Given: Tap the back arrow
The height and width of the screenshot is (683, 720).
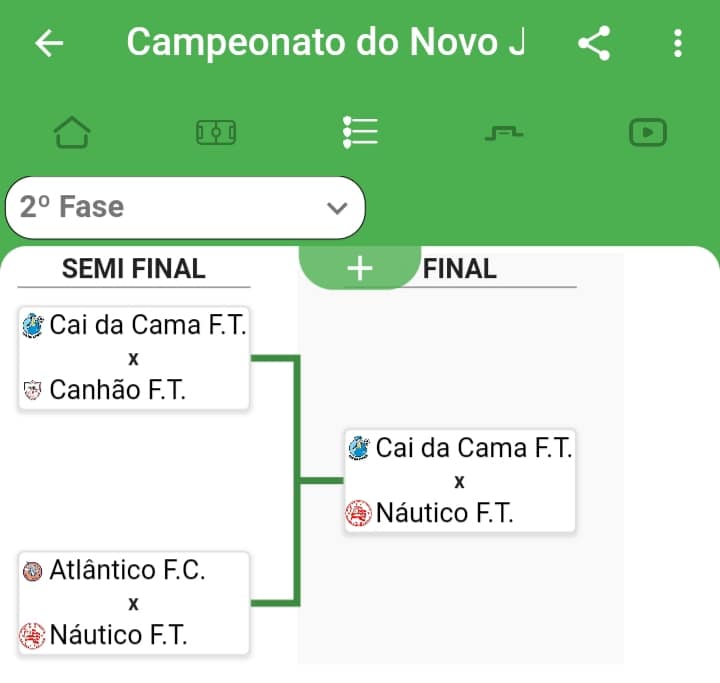Looking at the screenshot, I should tap(49, 43).
